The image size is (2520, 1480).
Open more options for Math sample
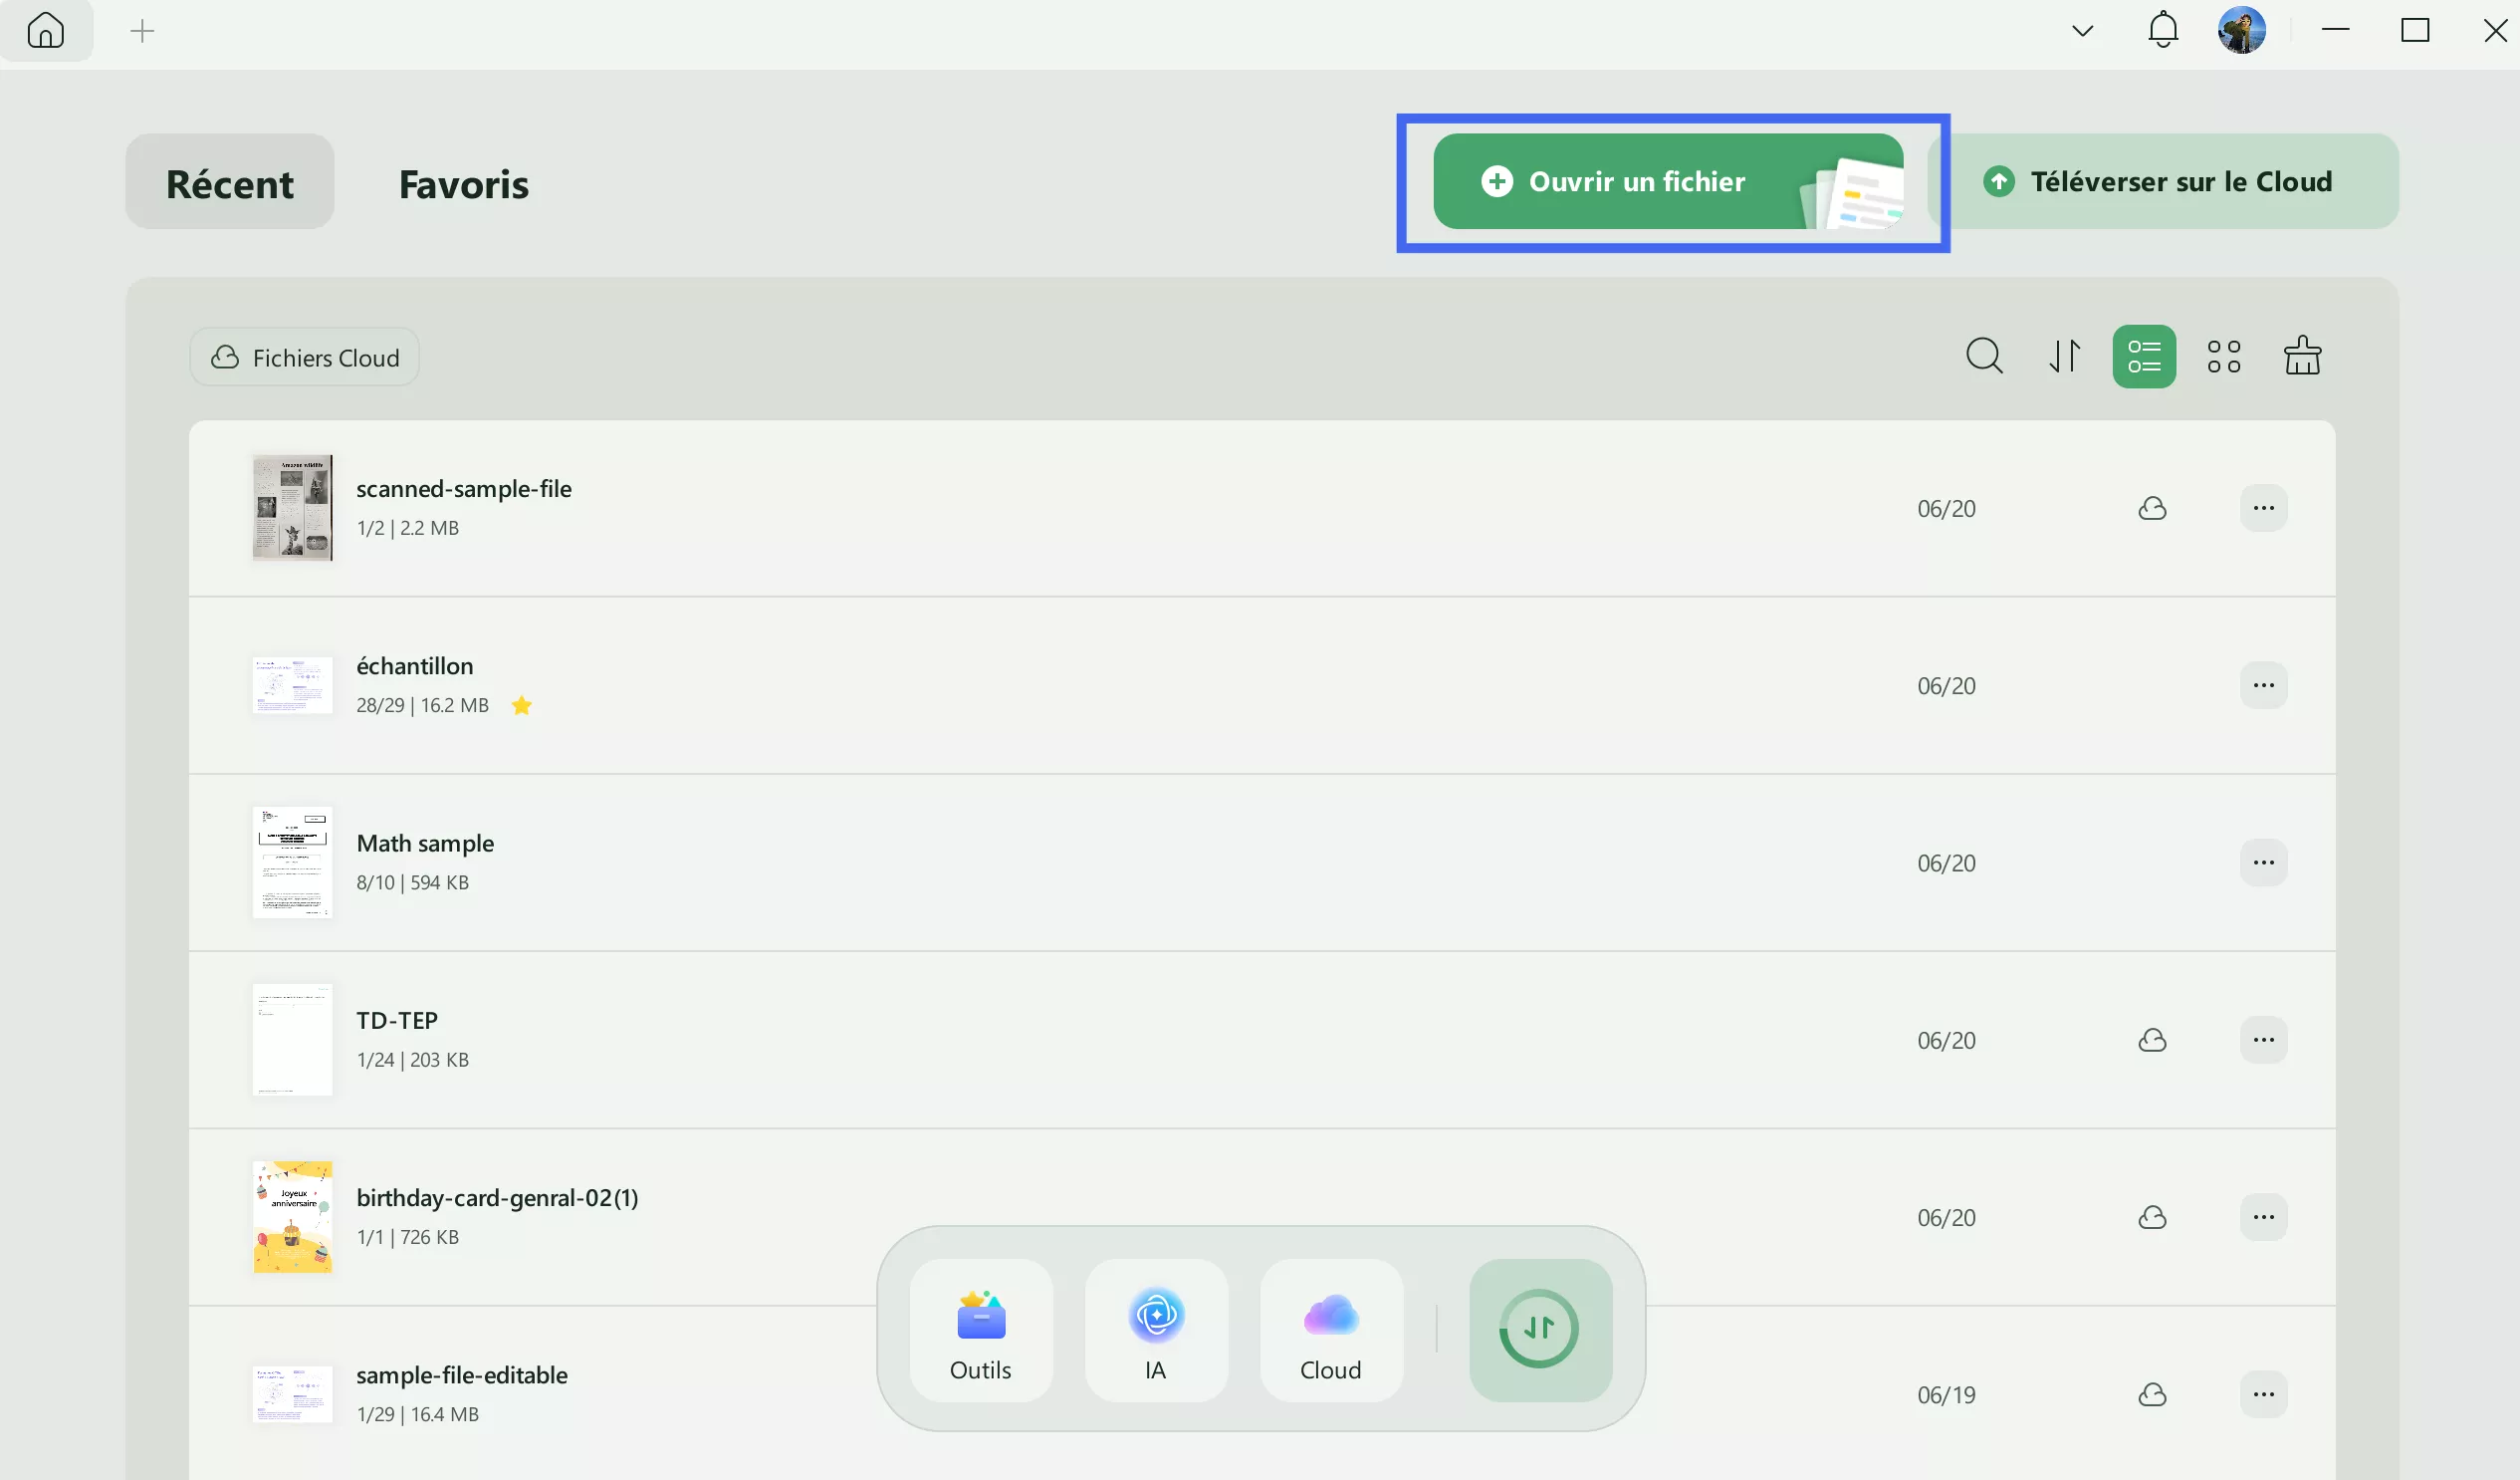click(x=2263, y=862)
